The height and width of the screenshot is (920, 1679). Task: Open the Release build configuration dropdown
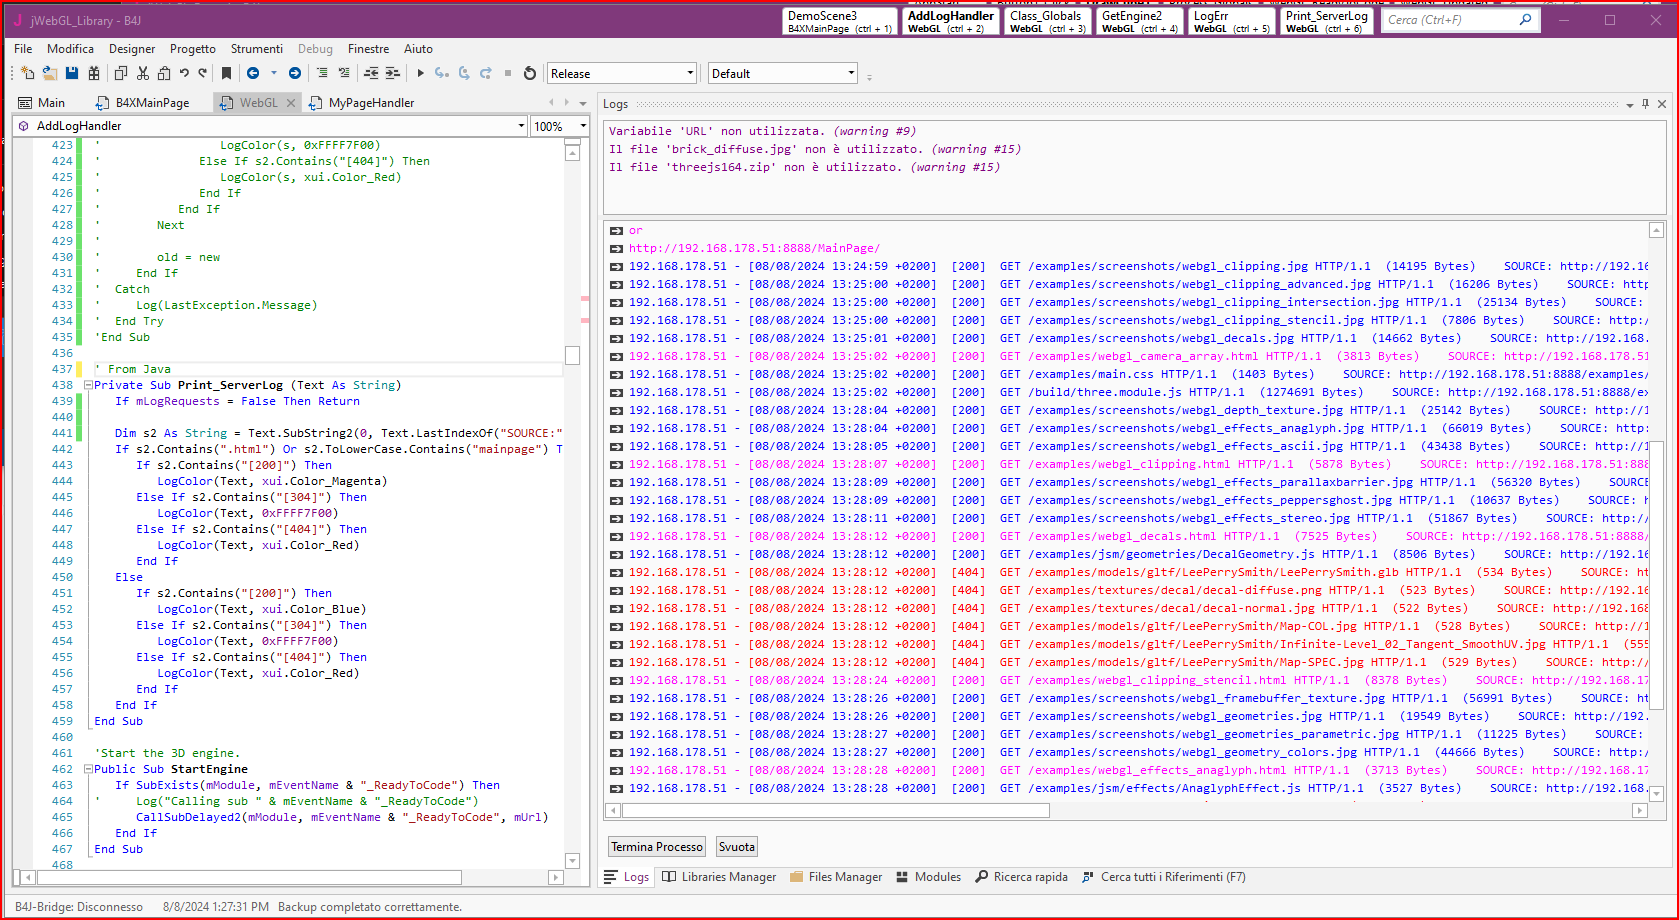pyautogui.click(x=690, y=73)
